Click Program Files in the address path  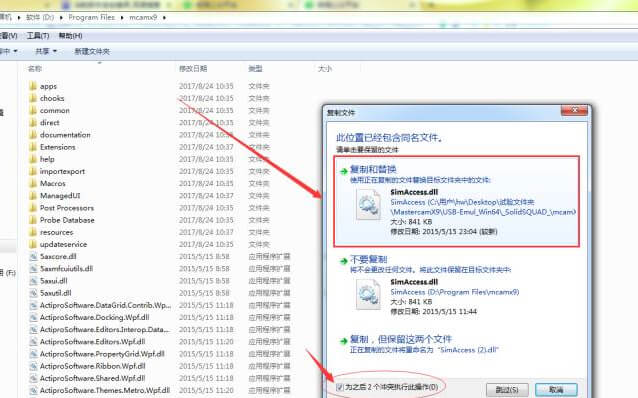coord(92,17)
